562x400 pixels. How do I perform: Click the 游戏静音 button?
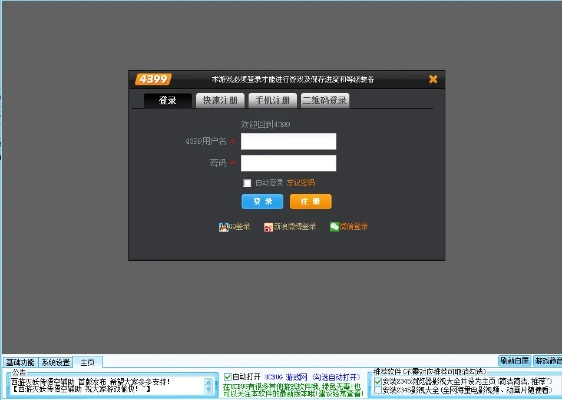point(547,361)
